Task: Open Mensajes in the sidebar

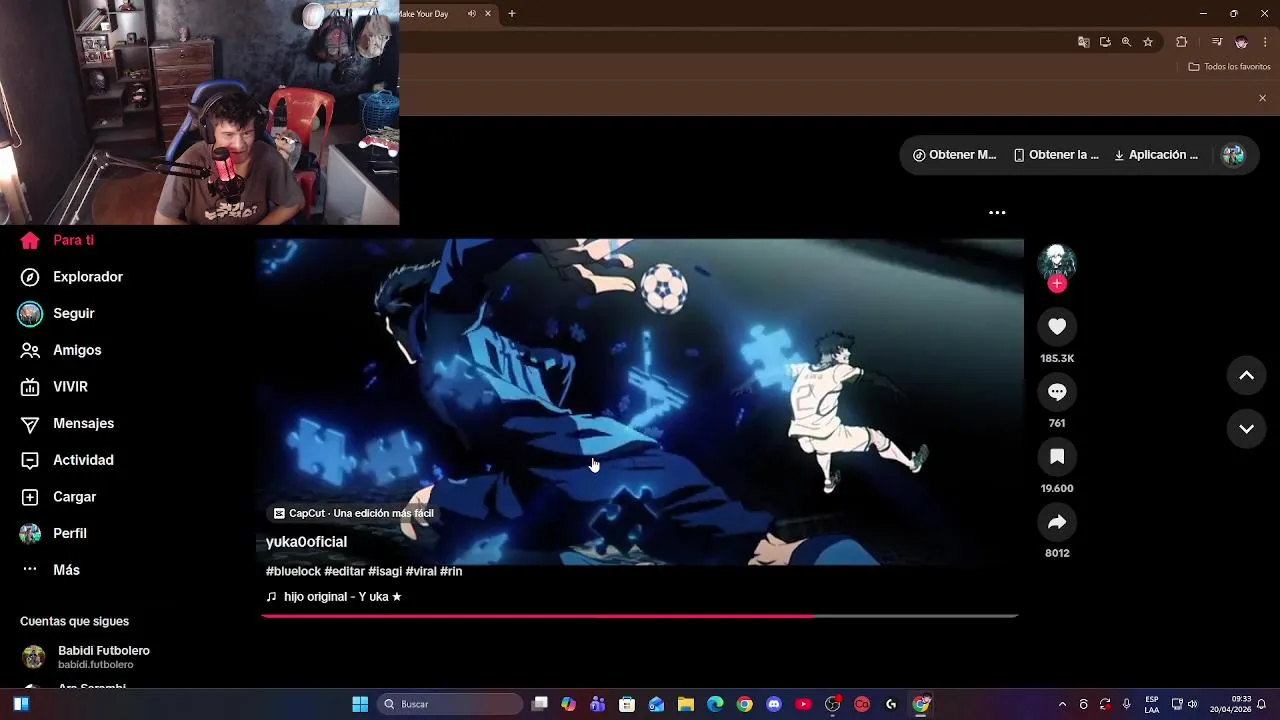Action: (x=67, y=424)
